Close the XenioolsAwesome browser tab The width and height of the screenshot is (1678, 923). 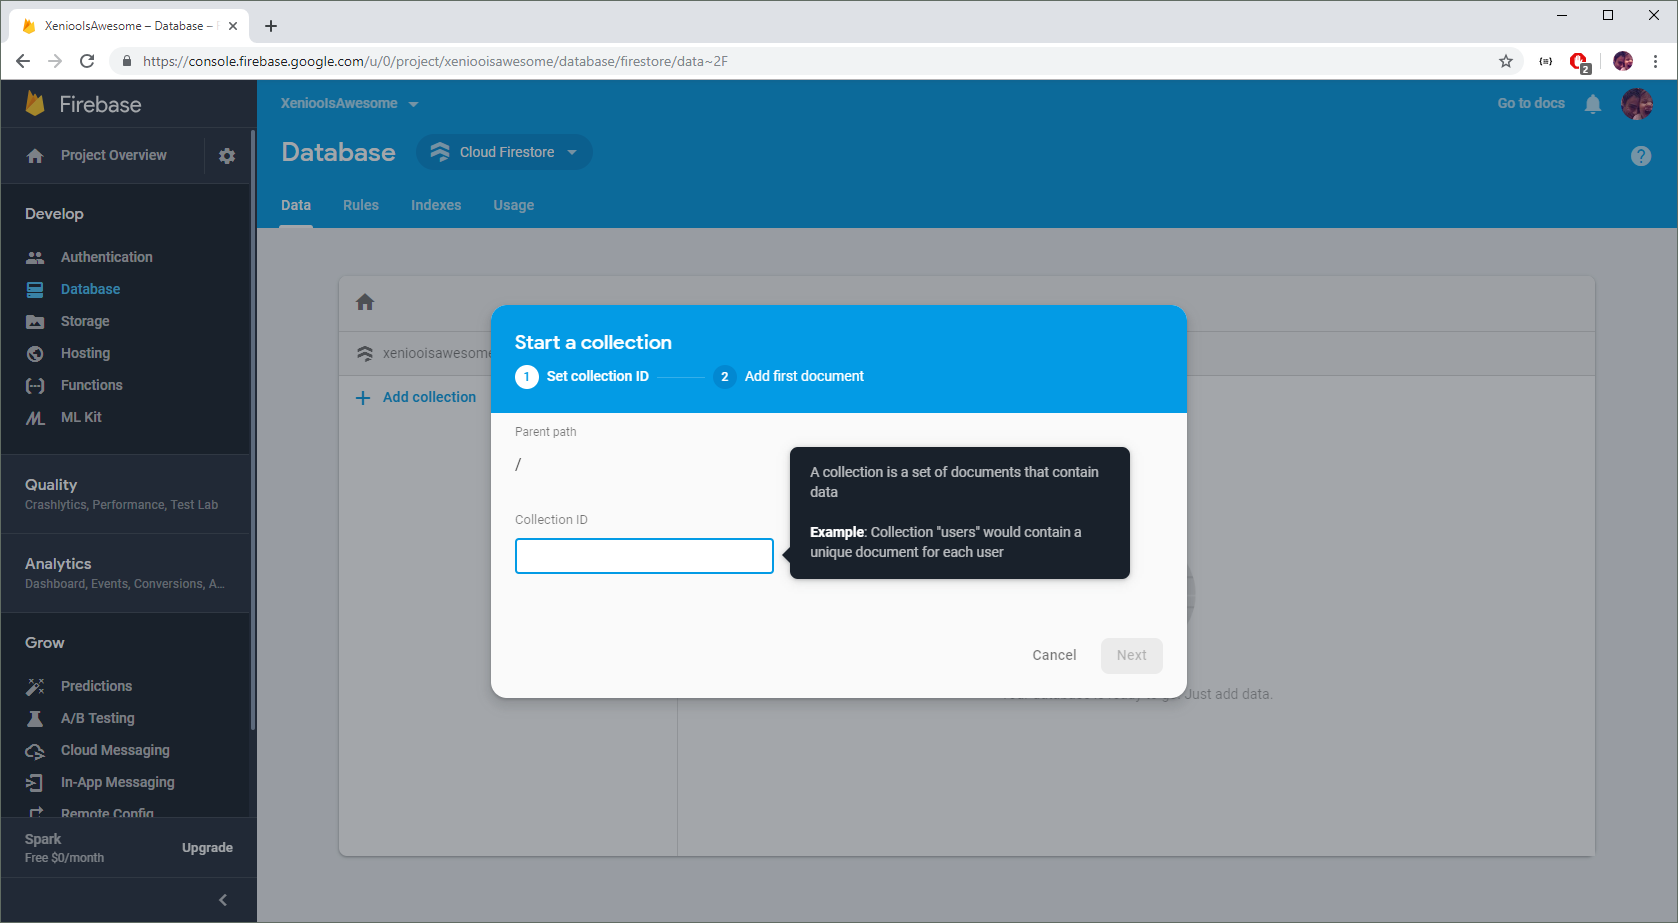pos(233,26)
